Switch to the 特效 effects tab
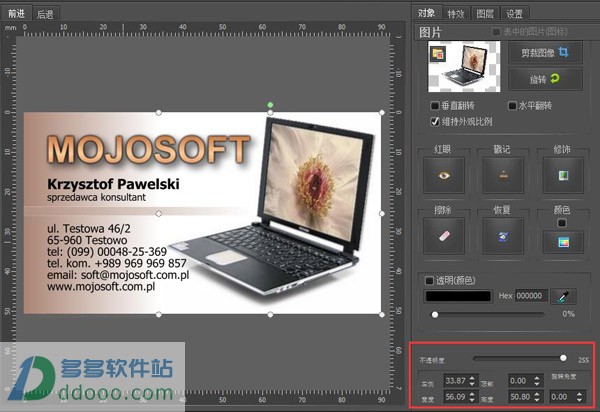 456,14
